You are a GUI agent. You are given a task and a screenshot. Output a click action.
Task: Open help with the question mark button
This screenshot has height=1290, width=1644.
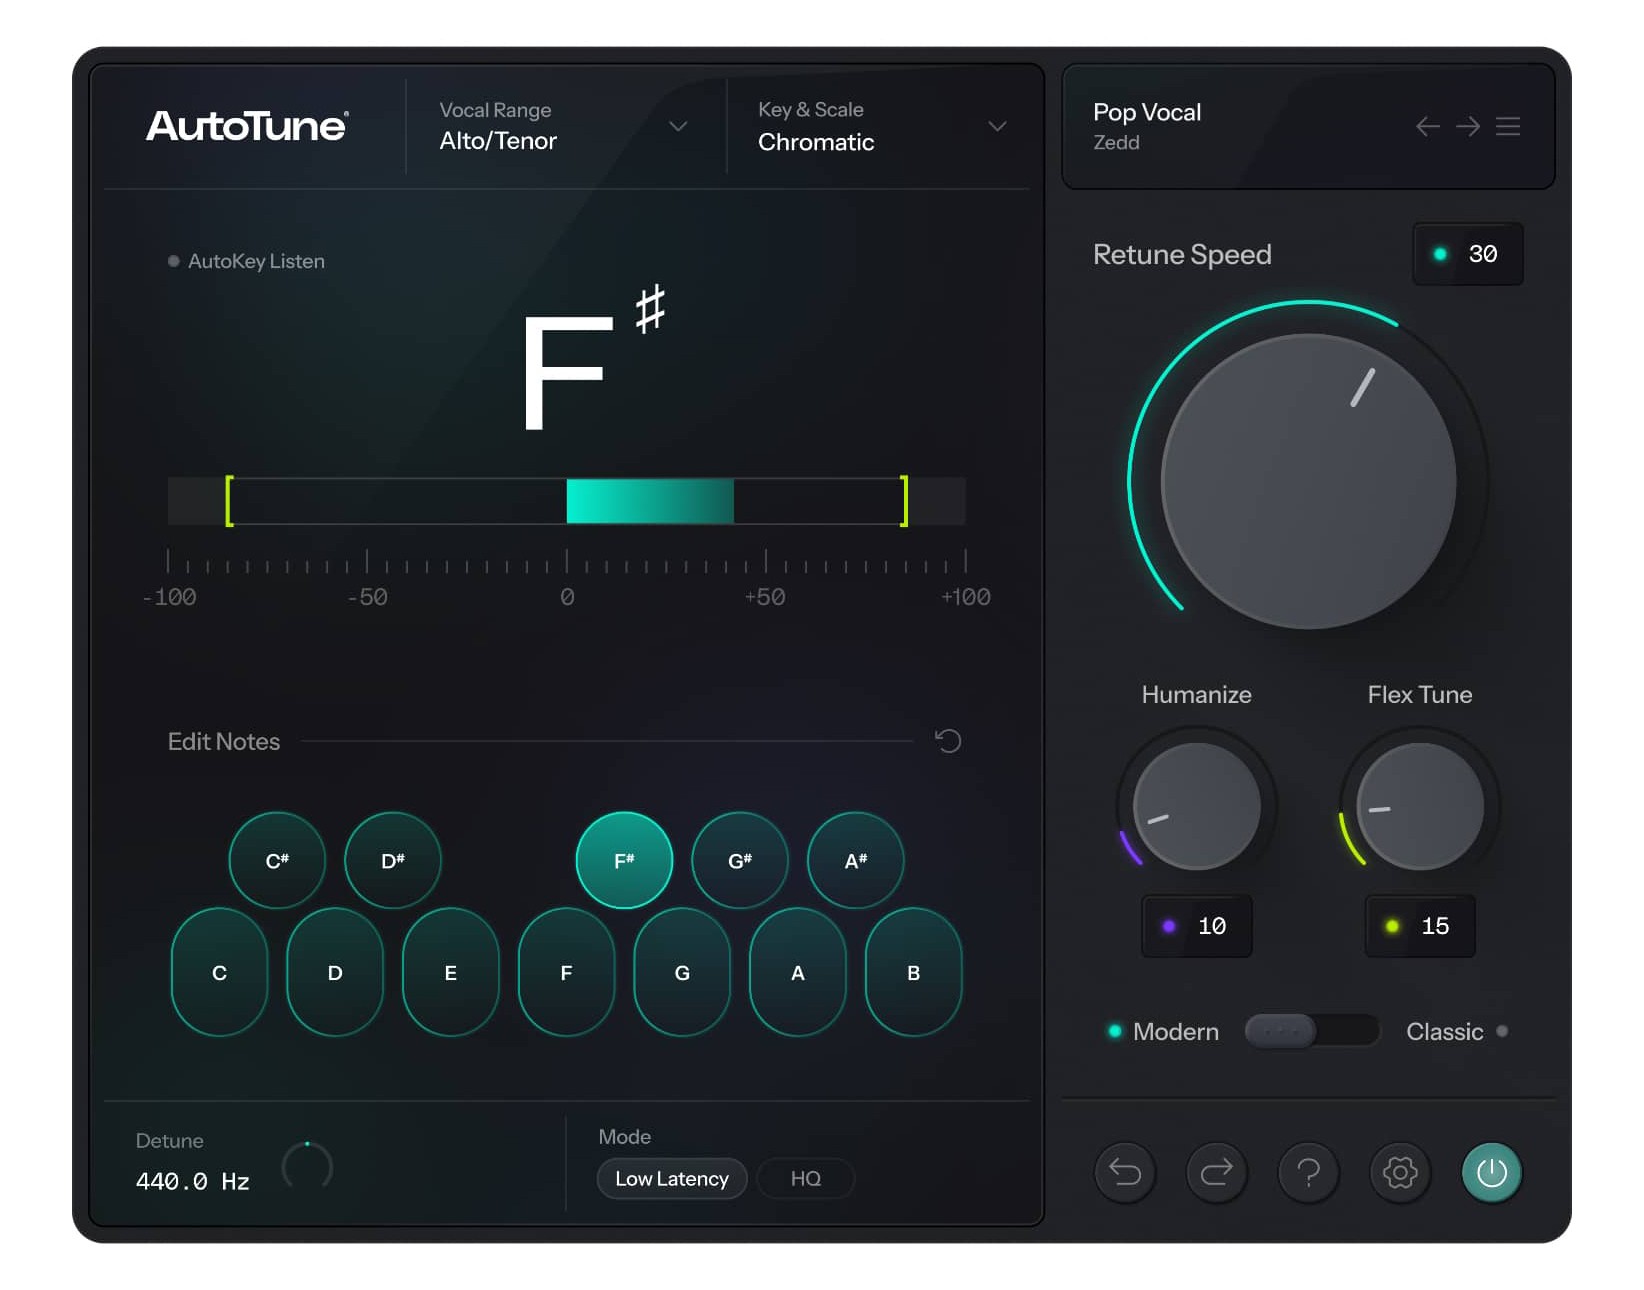pos(1308,1172)
